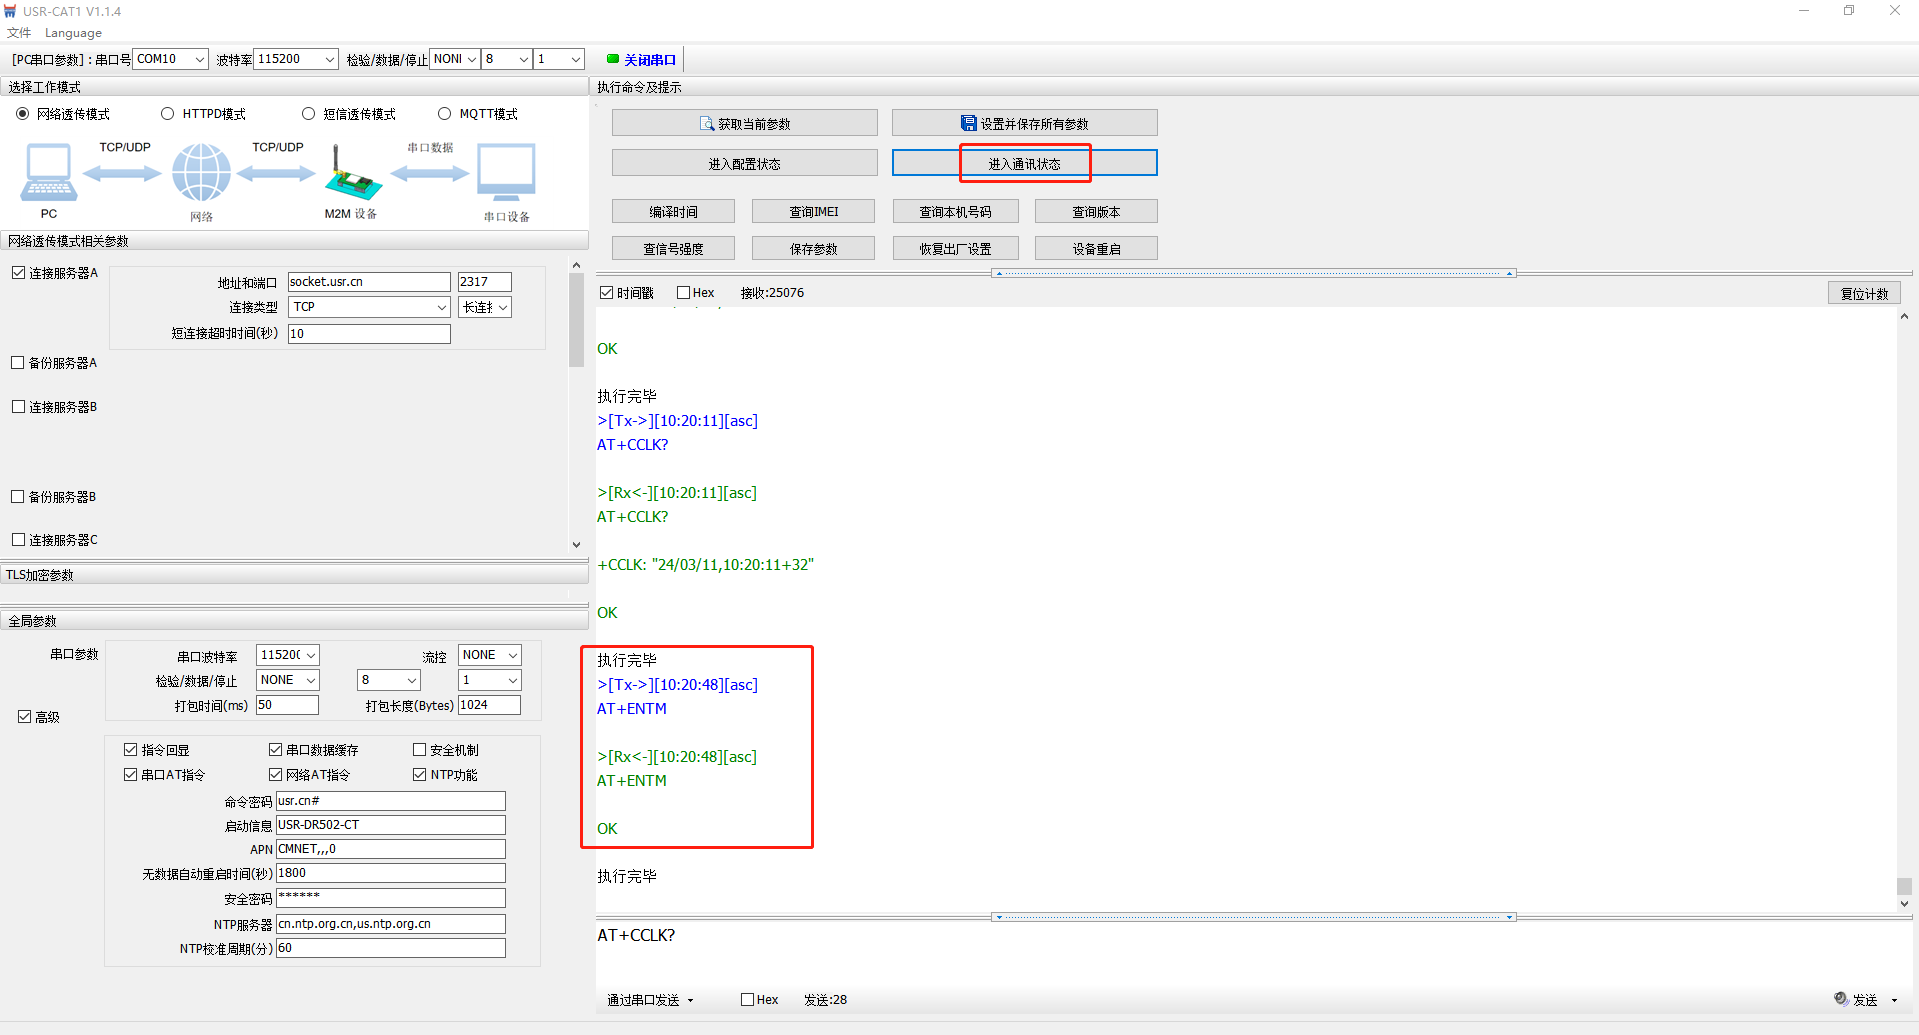Open the 文件 menu

(x=19, y=33)
